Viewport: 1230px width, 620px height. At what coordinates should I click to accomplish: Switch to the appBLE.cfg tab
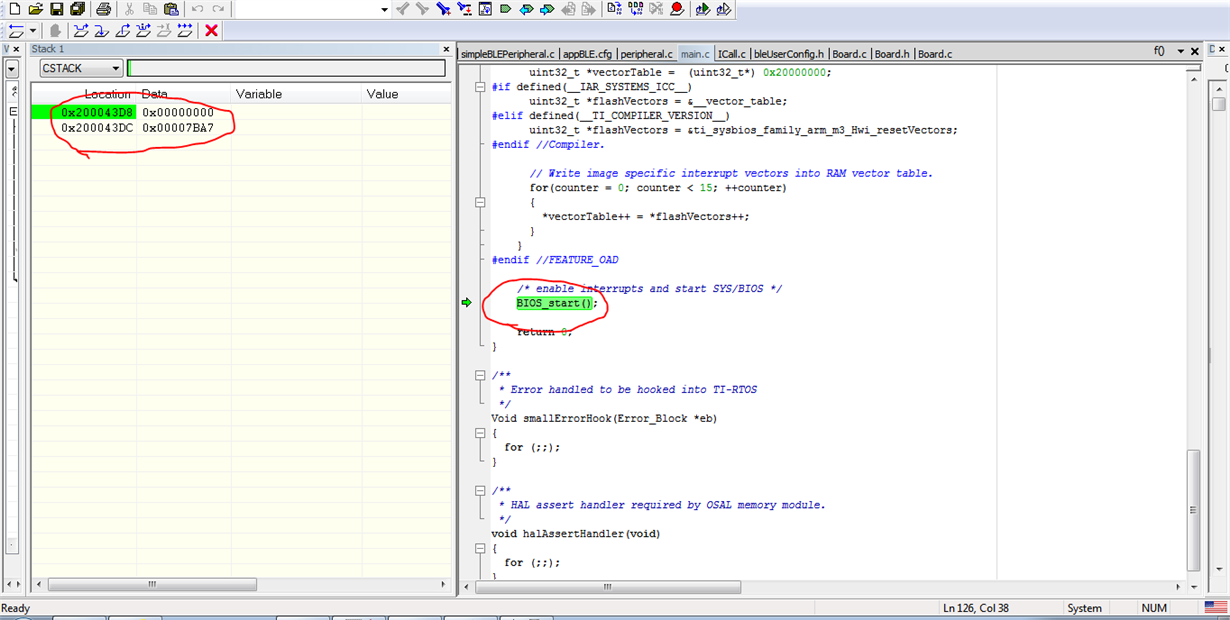click(587, 54)
